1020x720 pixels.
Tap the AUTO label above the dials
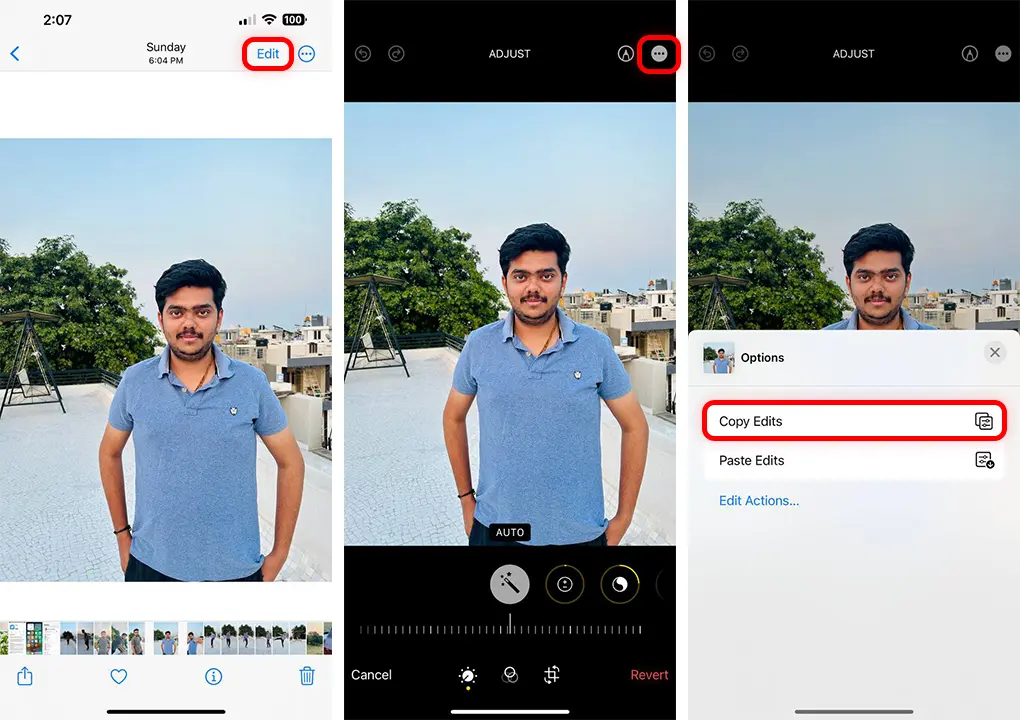510,532
